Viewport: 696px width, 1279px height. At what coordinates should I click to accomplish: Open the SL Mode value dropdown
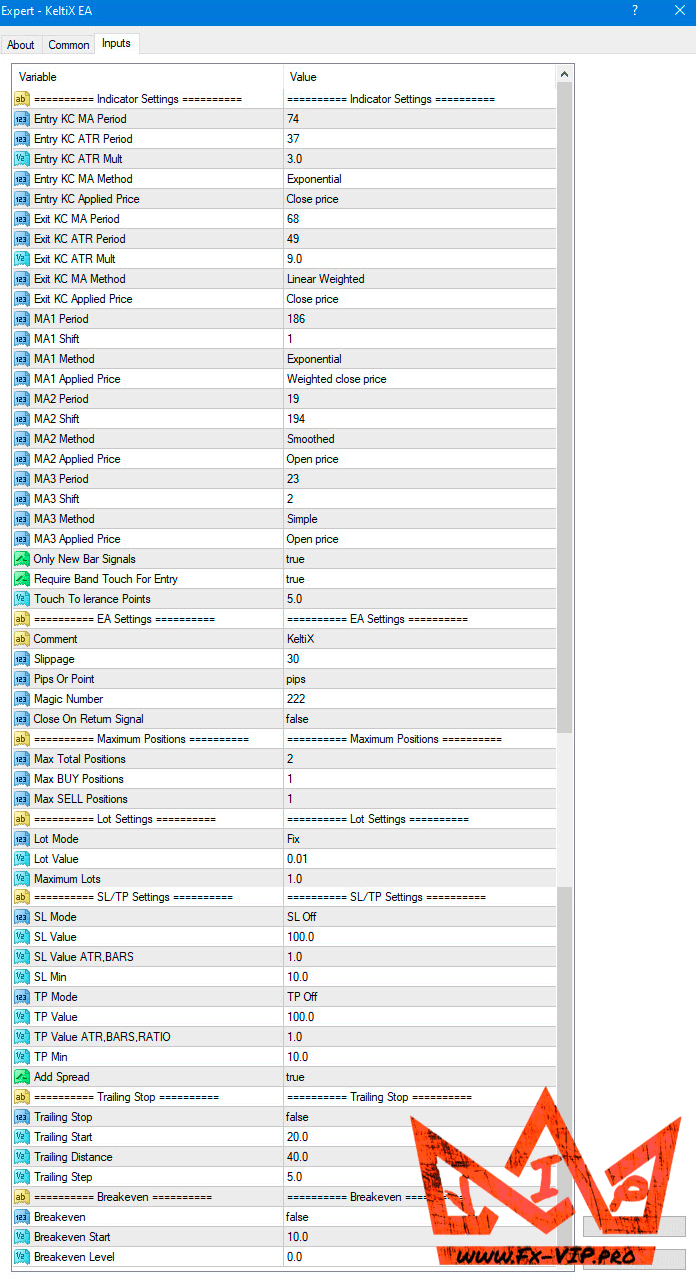tap(418, 917)
